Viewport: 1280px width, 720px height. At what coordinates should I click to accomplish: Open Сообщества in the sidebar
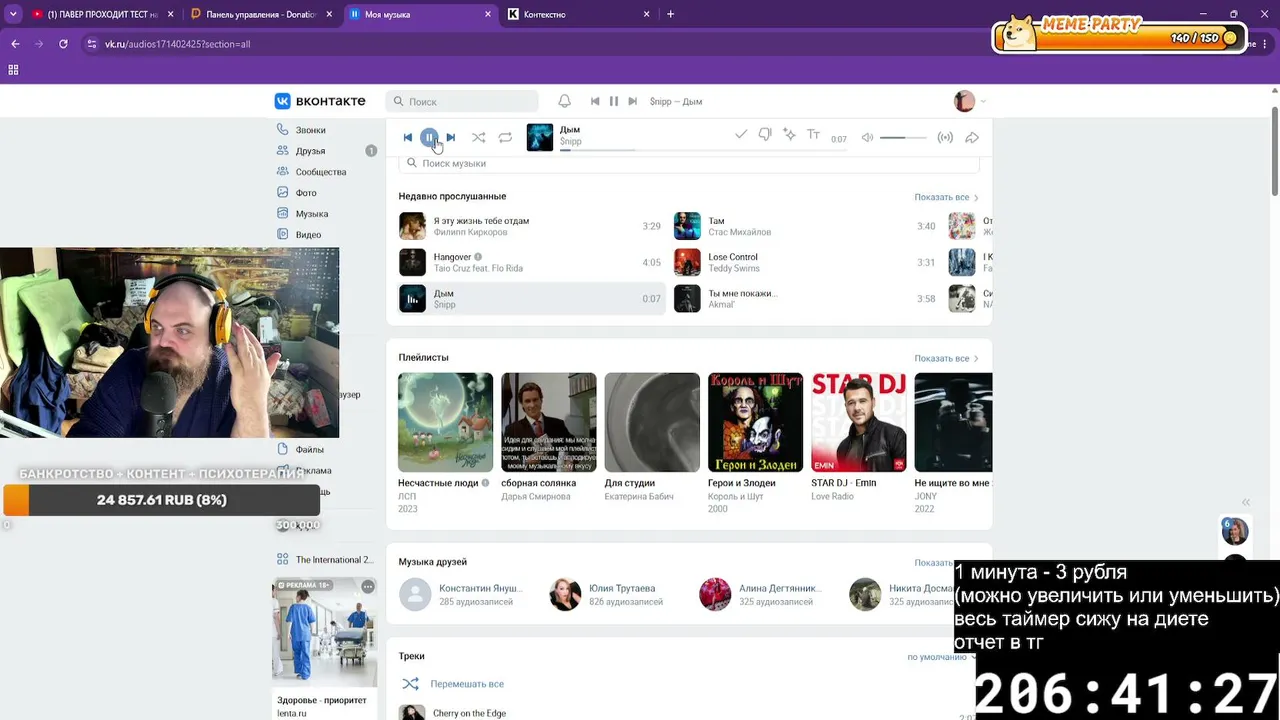click(x=320, y=172)
